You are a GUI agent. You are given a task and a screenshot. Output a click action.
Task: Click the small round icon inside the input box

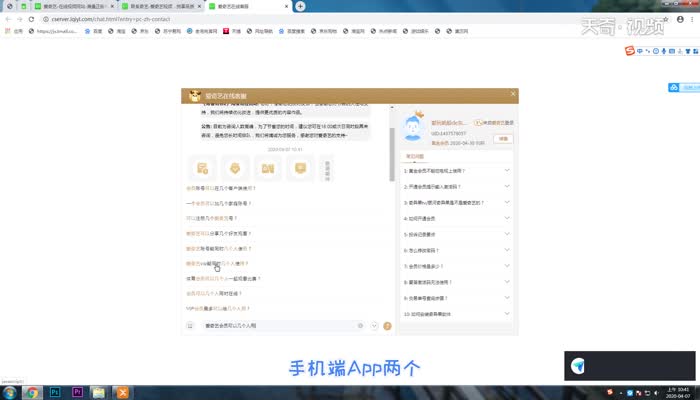[x=360, y=326]
